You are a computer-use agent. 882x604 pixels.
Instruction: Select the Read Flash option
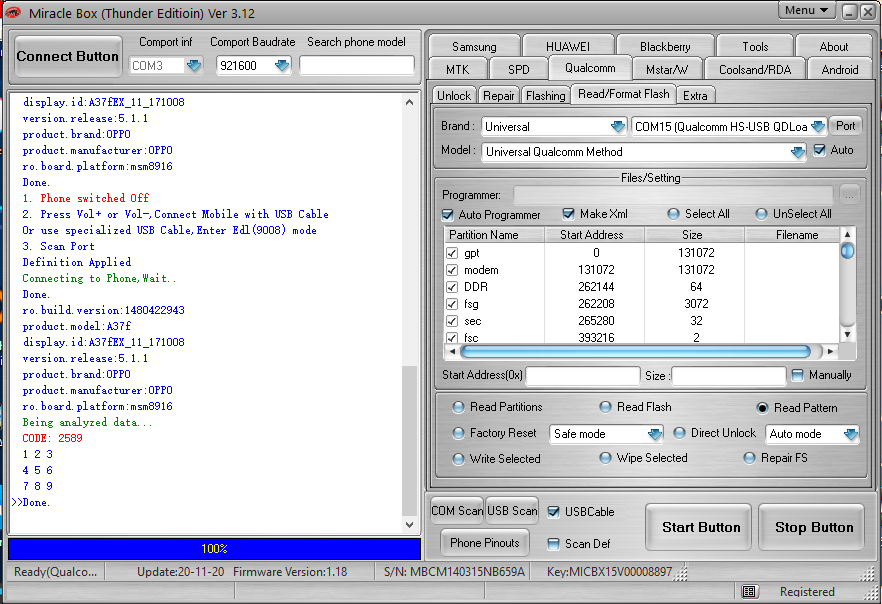[605, 407]
